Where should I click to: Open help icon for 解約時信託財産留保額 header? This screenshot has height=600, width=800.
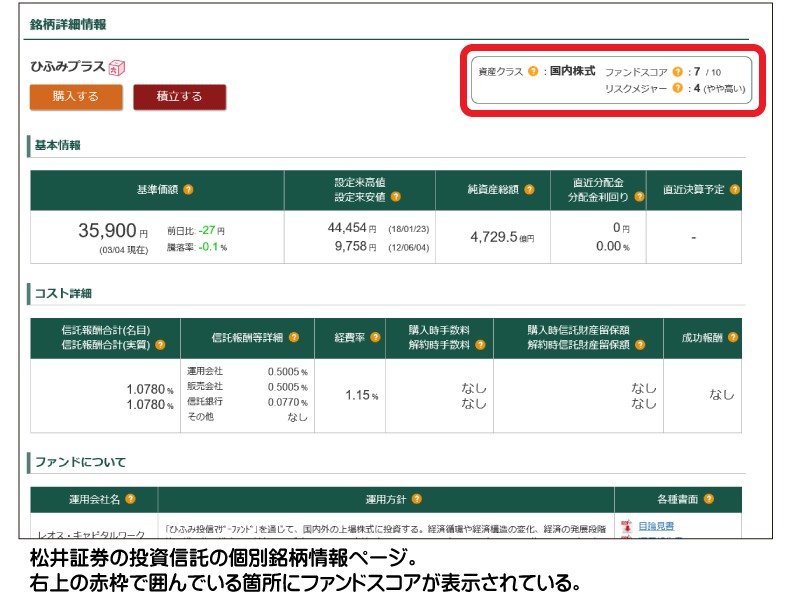[640, 345]
